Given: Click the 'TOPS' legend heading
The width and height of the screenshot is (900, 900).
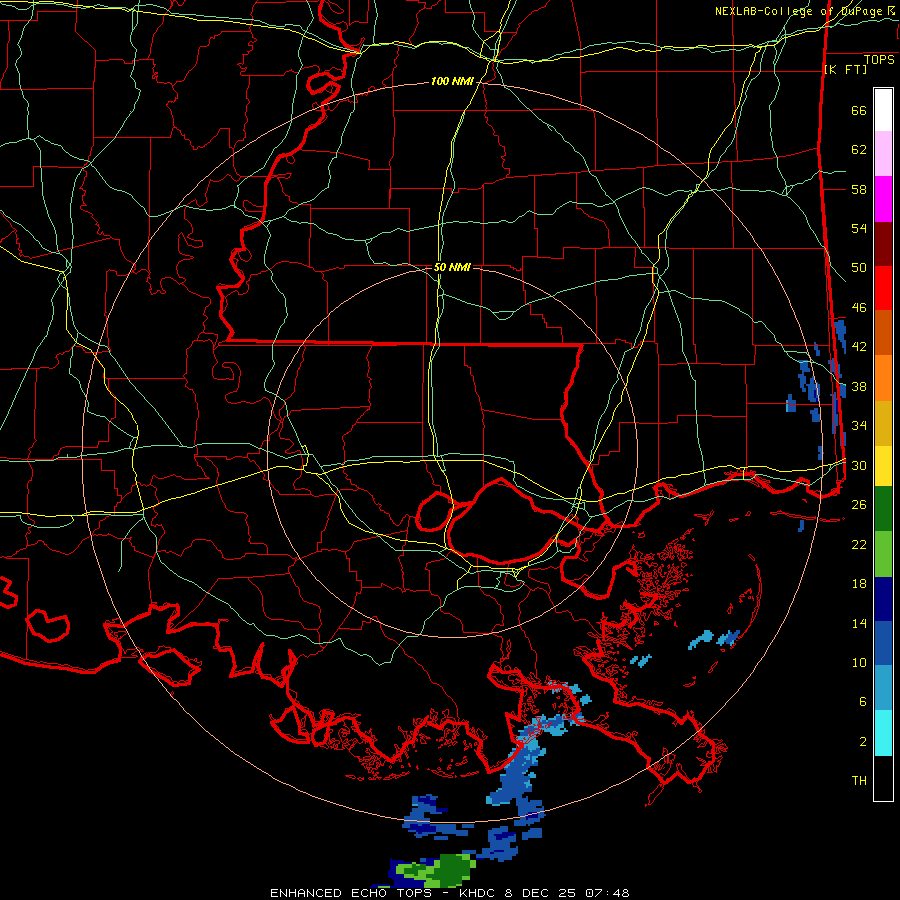Looking at the screenshot, I should click(879, 60).
